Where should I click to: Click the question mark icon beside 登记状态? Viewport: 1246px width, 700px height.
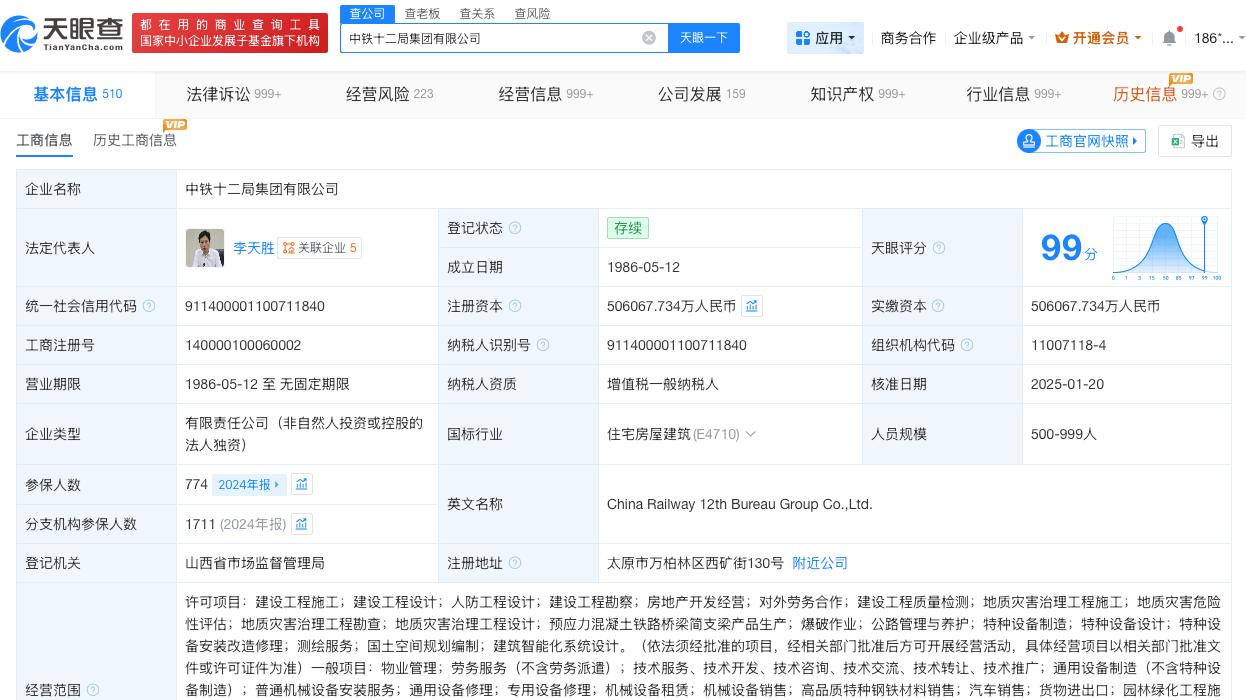point(516,227)
